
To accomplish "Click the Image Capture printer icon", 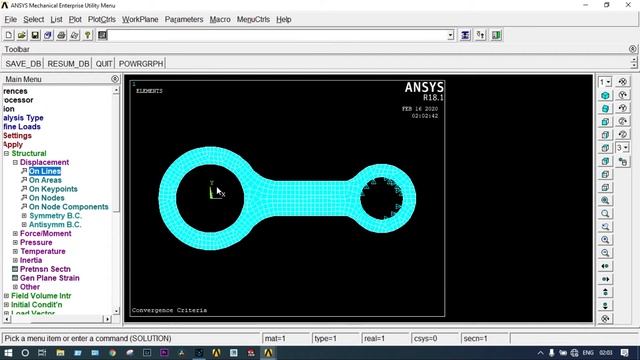I will click(x=61, y=35).
